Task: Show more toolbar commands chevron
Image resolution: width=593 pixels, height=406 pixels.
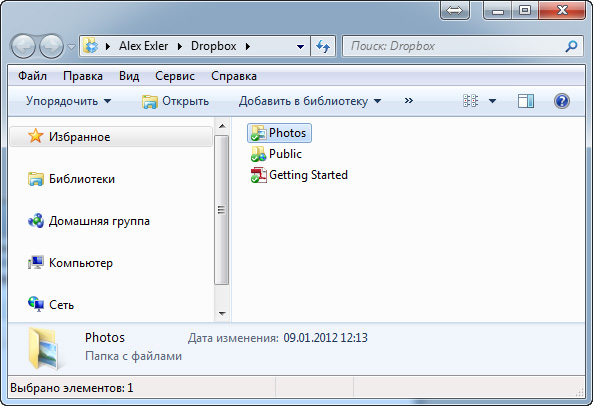Action: point(408,101)
